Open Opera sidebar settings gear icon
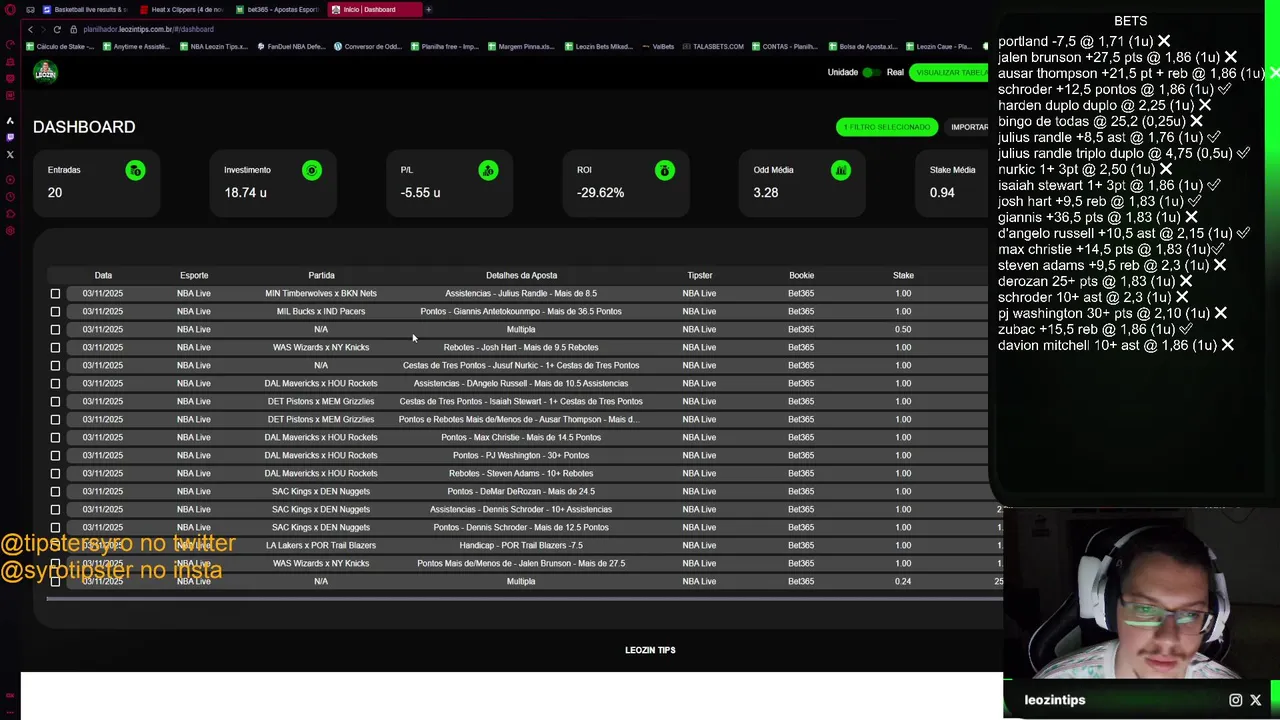The image size is (1280, 720). click(10, 231)
